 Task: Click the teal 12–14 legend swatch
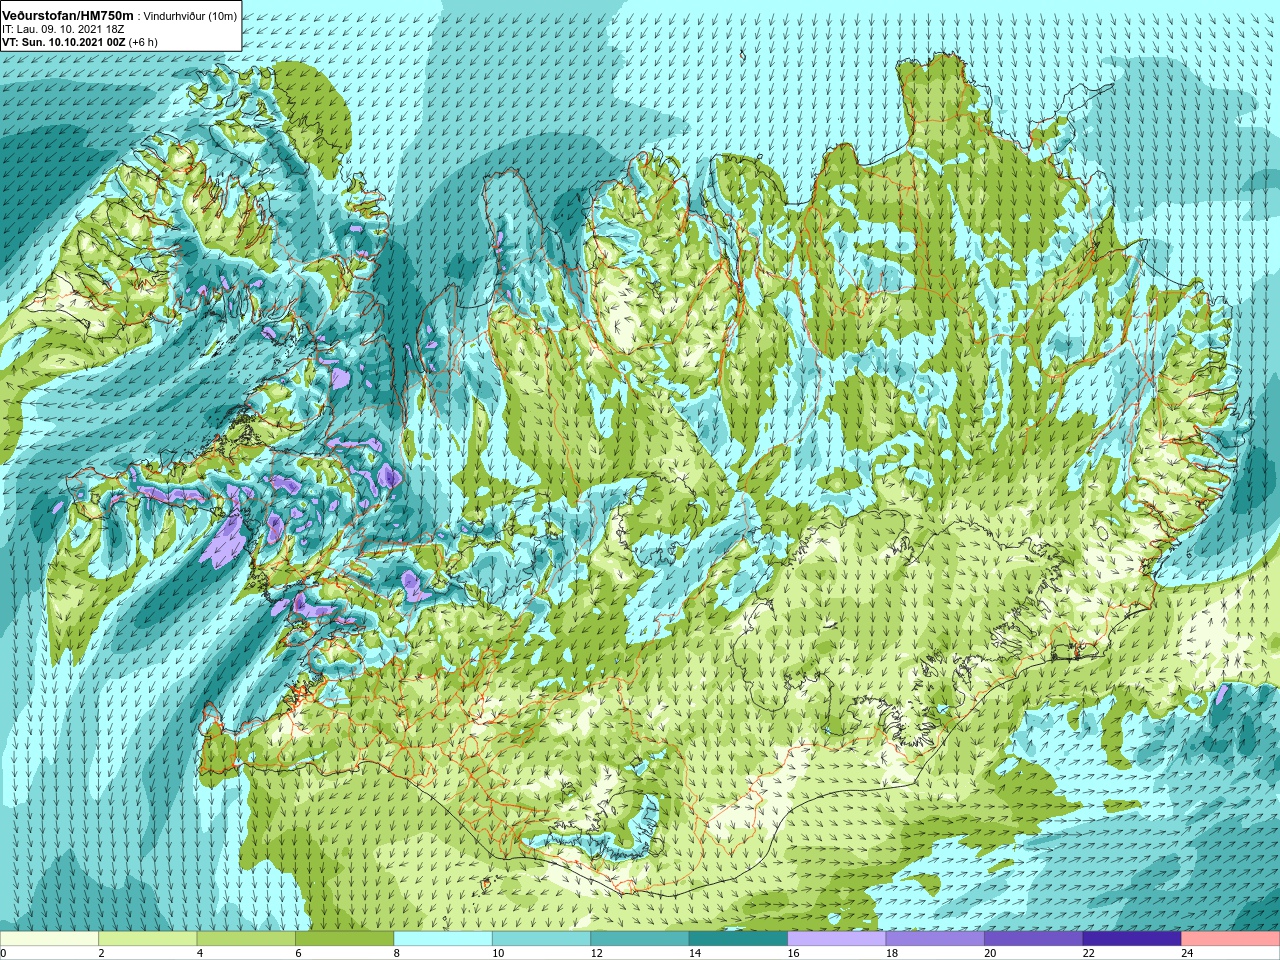640,939
